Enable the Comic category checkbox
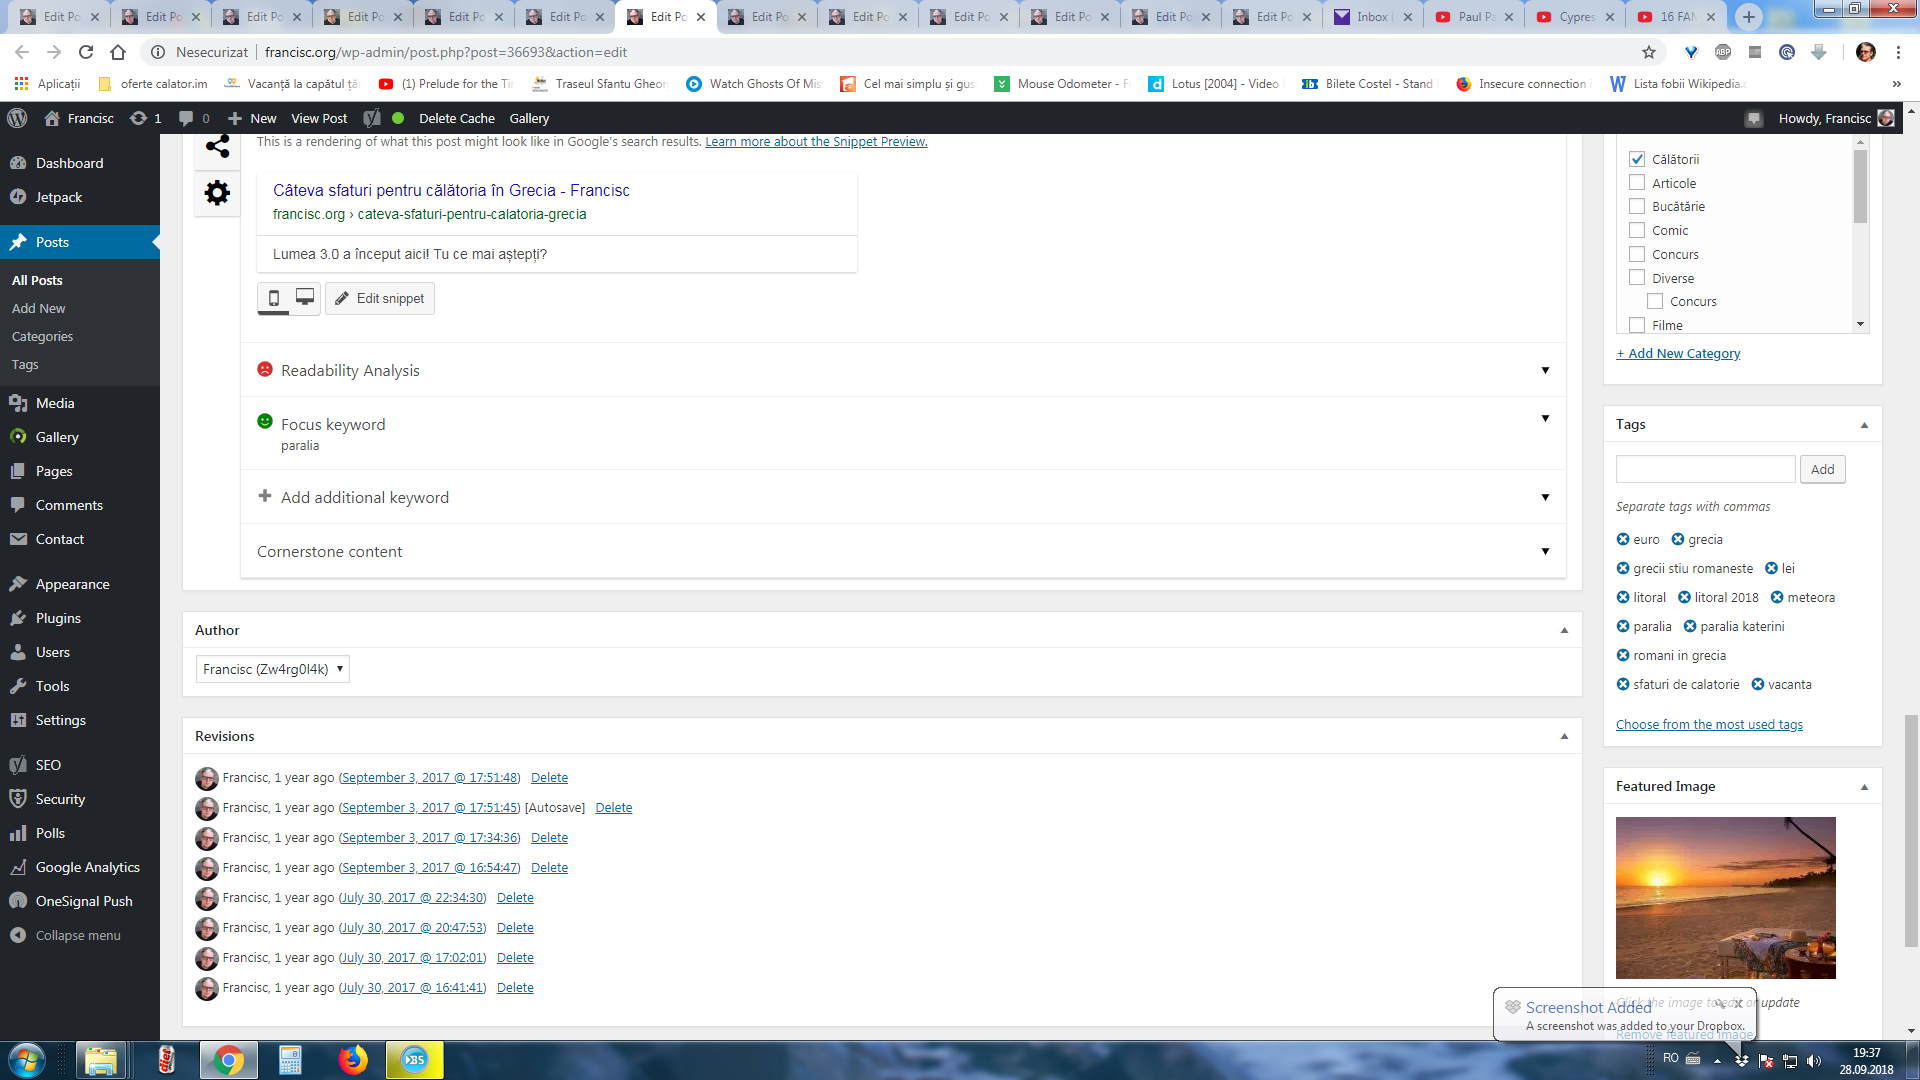This screenshot has width=1920, height=1080. (1637, 230)
